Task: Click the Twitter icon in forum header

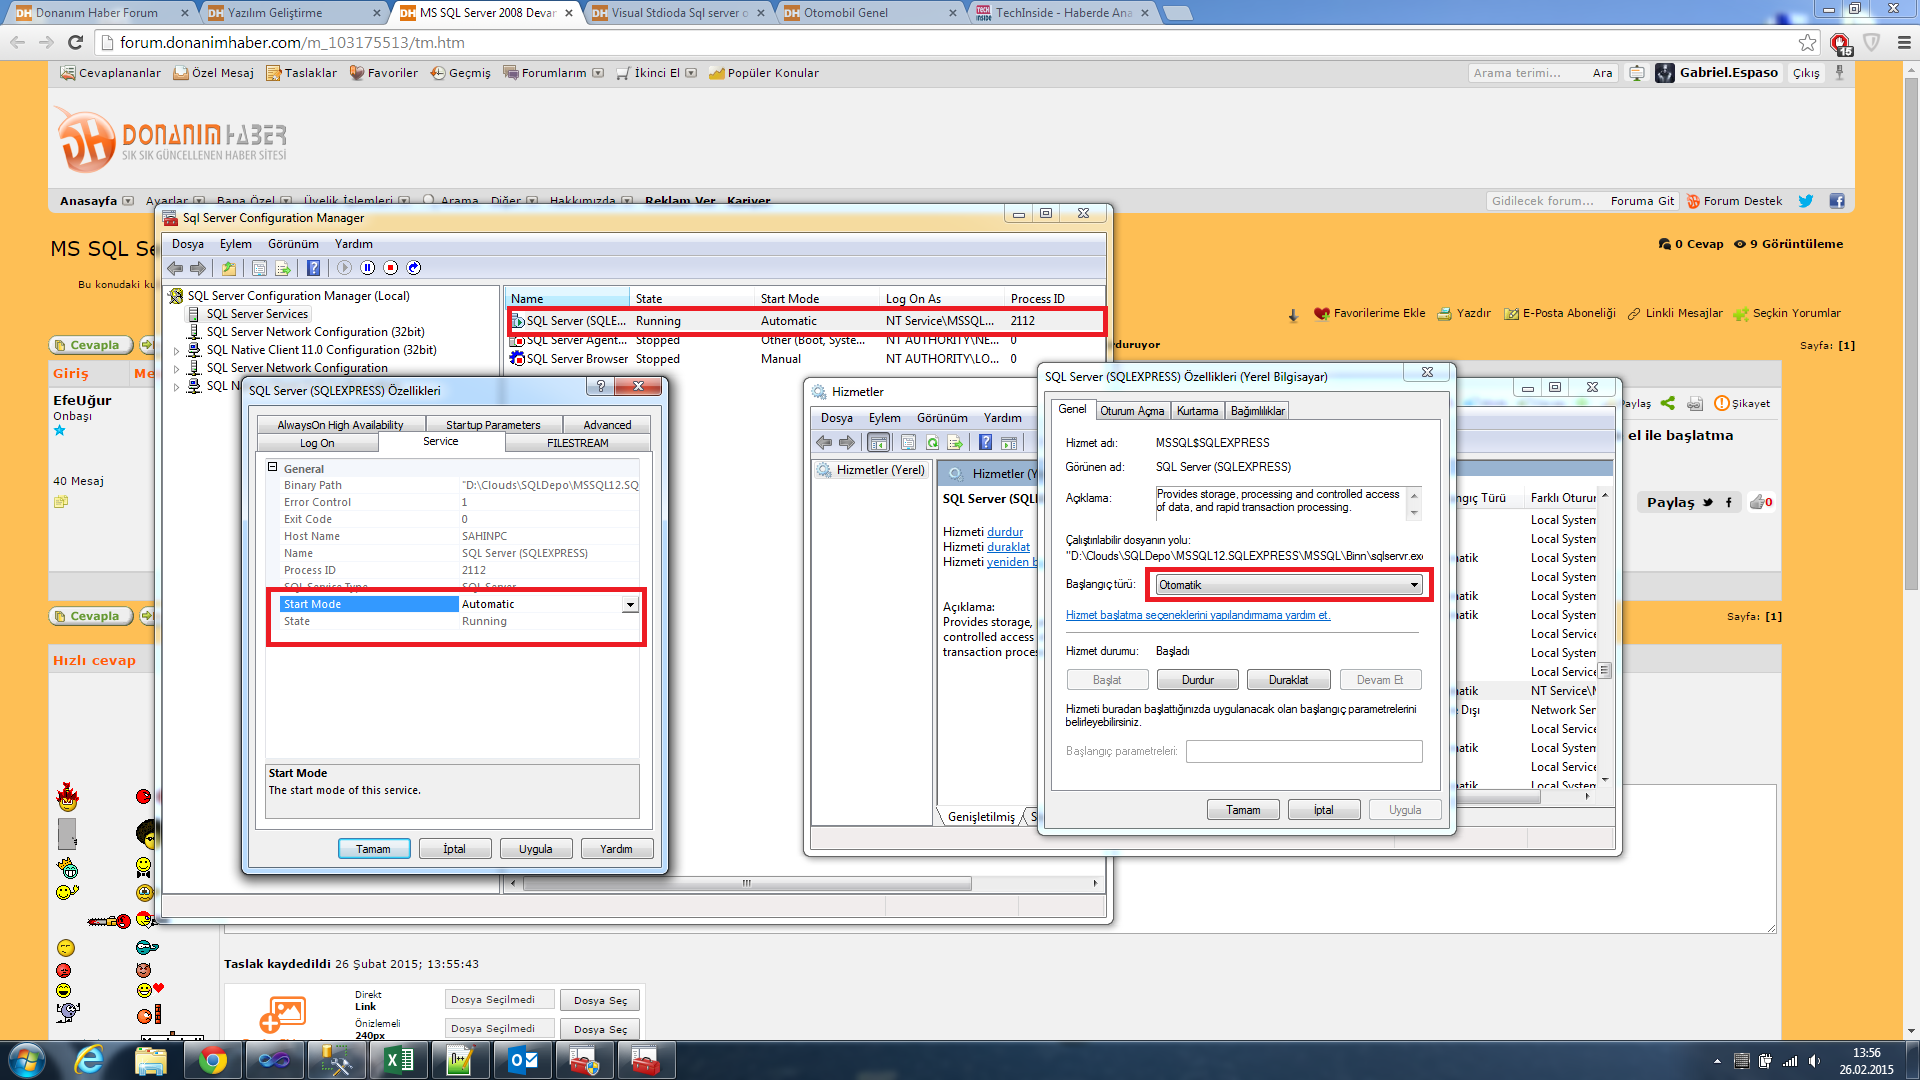Action: (x=1806, y=201)
